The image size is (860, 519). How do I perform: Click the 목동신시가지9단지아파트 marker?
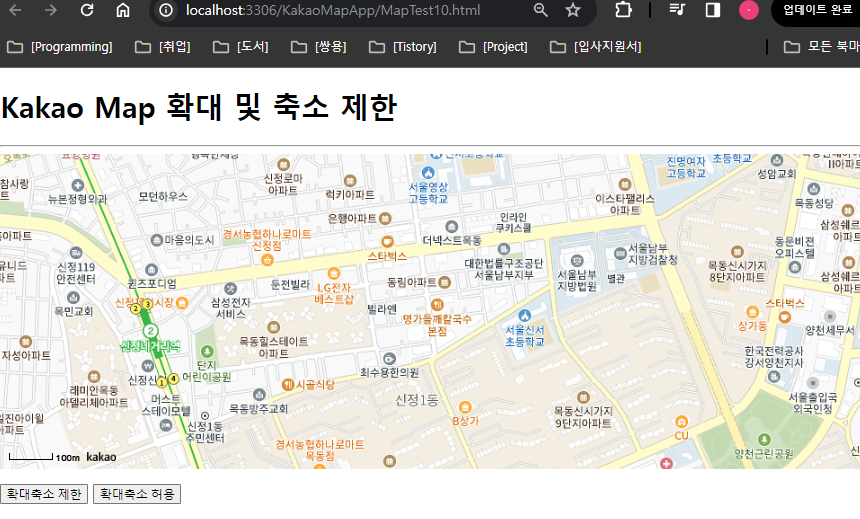pyautogui.click(x=583, y=397)
